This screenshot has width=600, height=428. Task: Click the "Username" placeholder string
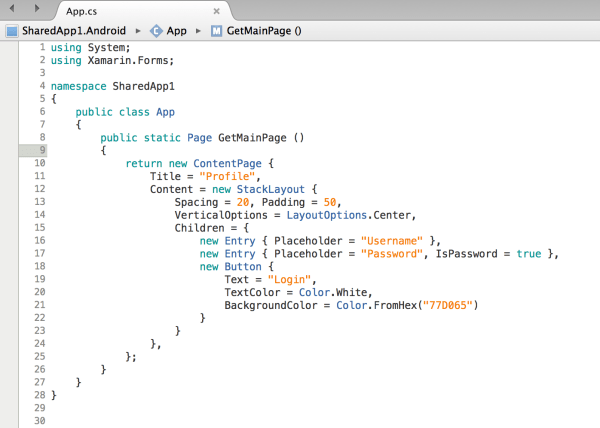pos(393,241)
